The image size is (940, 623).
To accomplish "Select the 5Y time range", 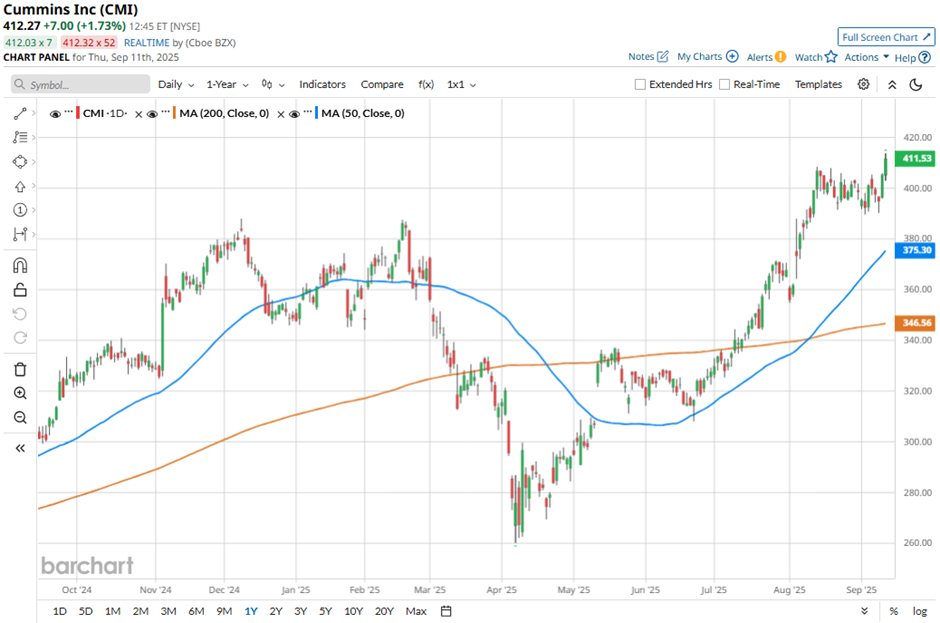I will pos(325,611).
